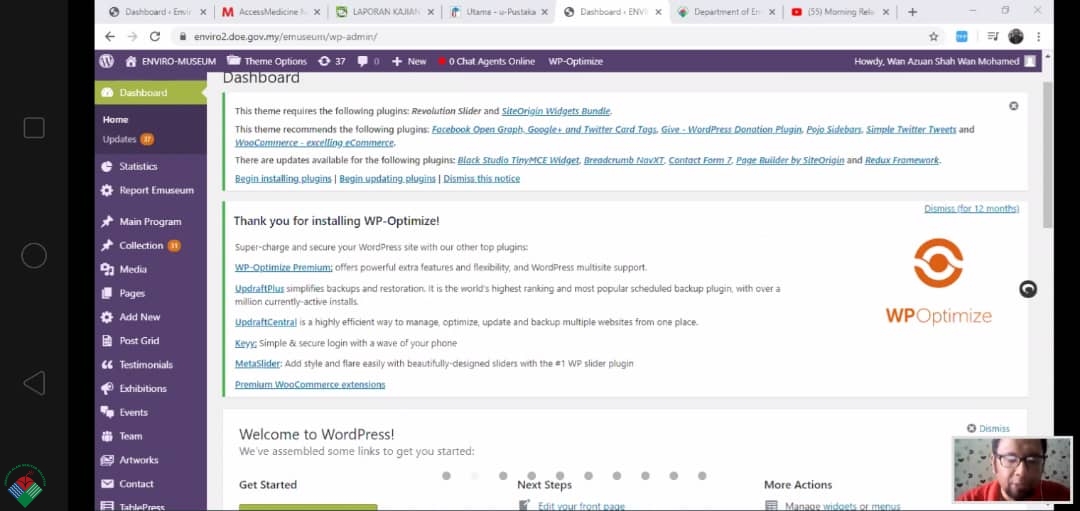This screenshot has height=511, width=1080.
Task: Bookmark page with star icon
Action: pos(933,36)
